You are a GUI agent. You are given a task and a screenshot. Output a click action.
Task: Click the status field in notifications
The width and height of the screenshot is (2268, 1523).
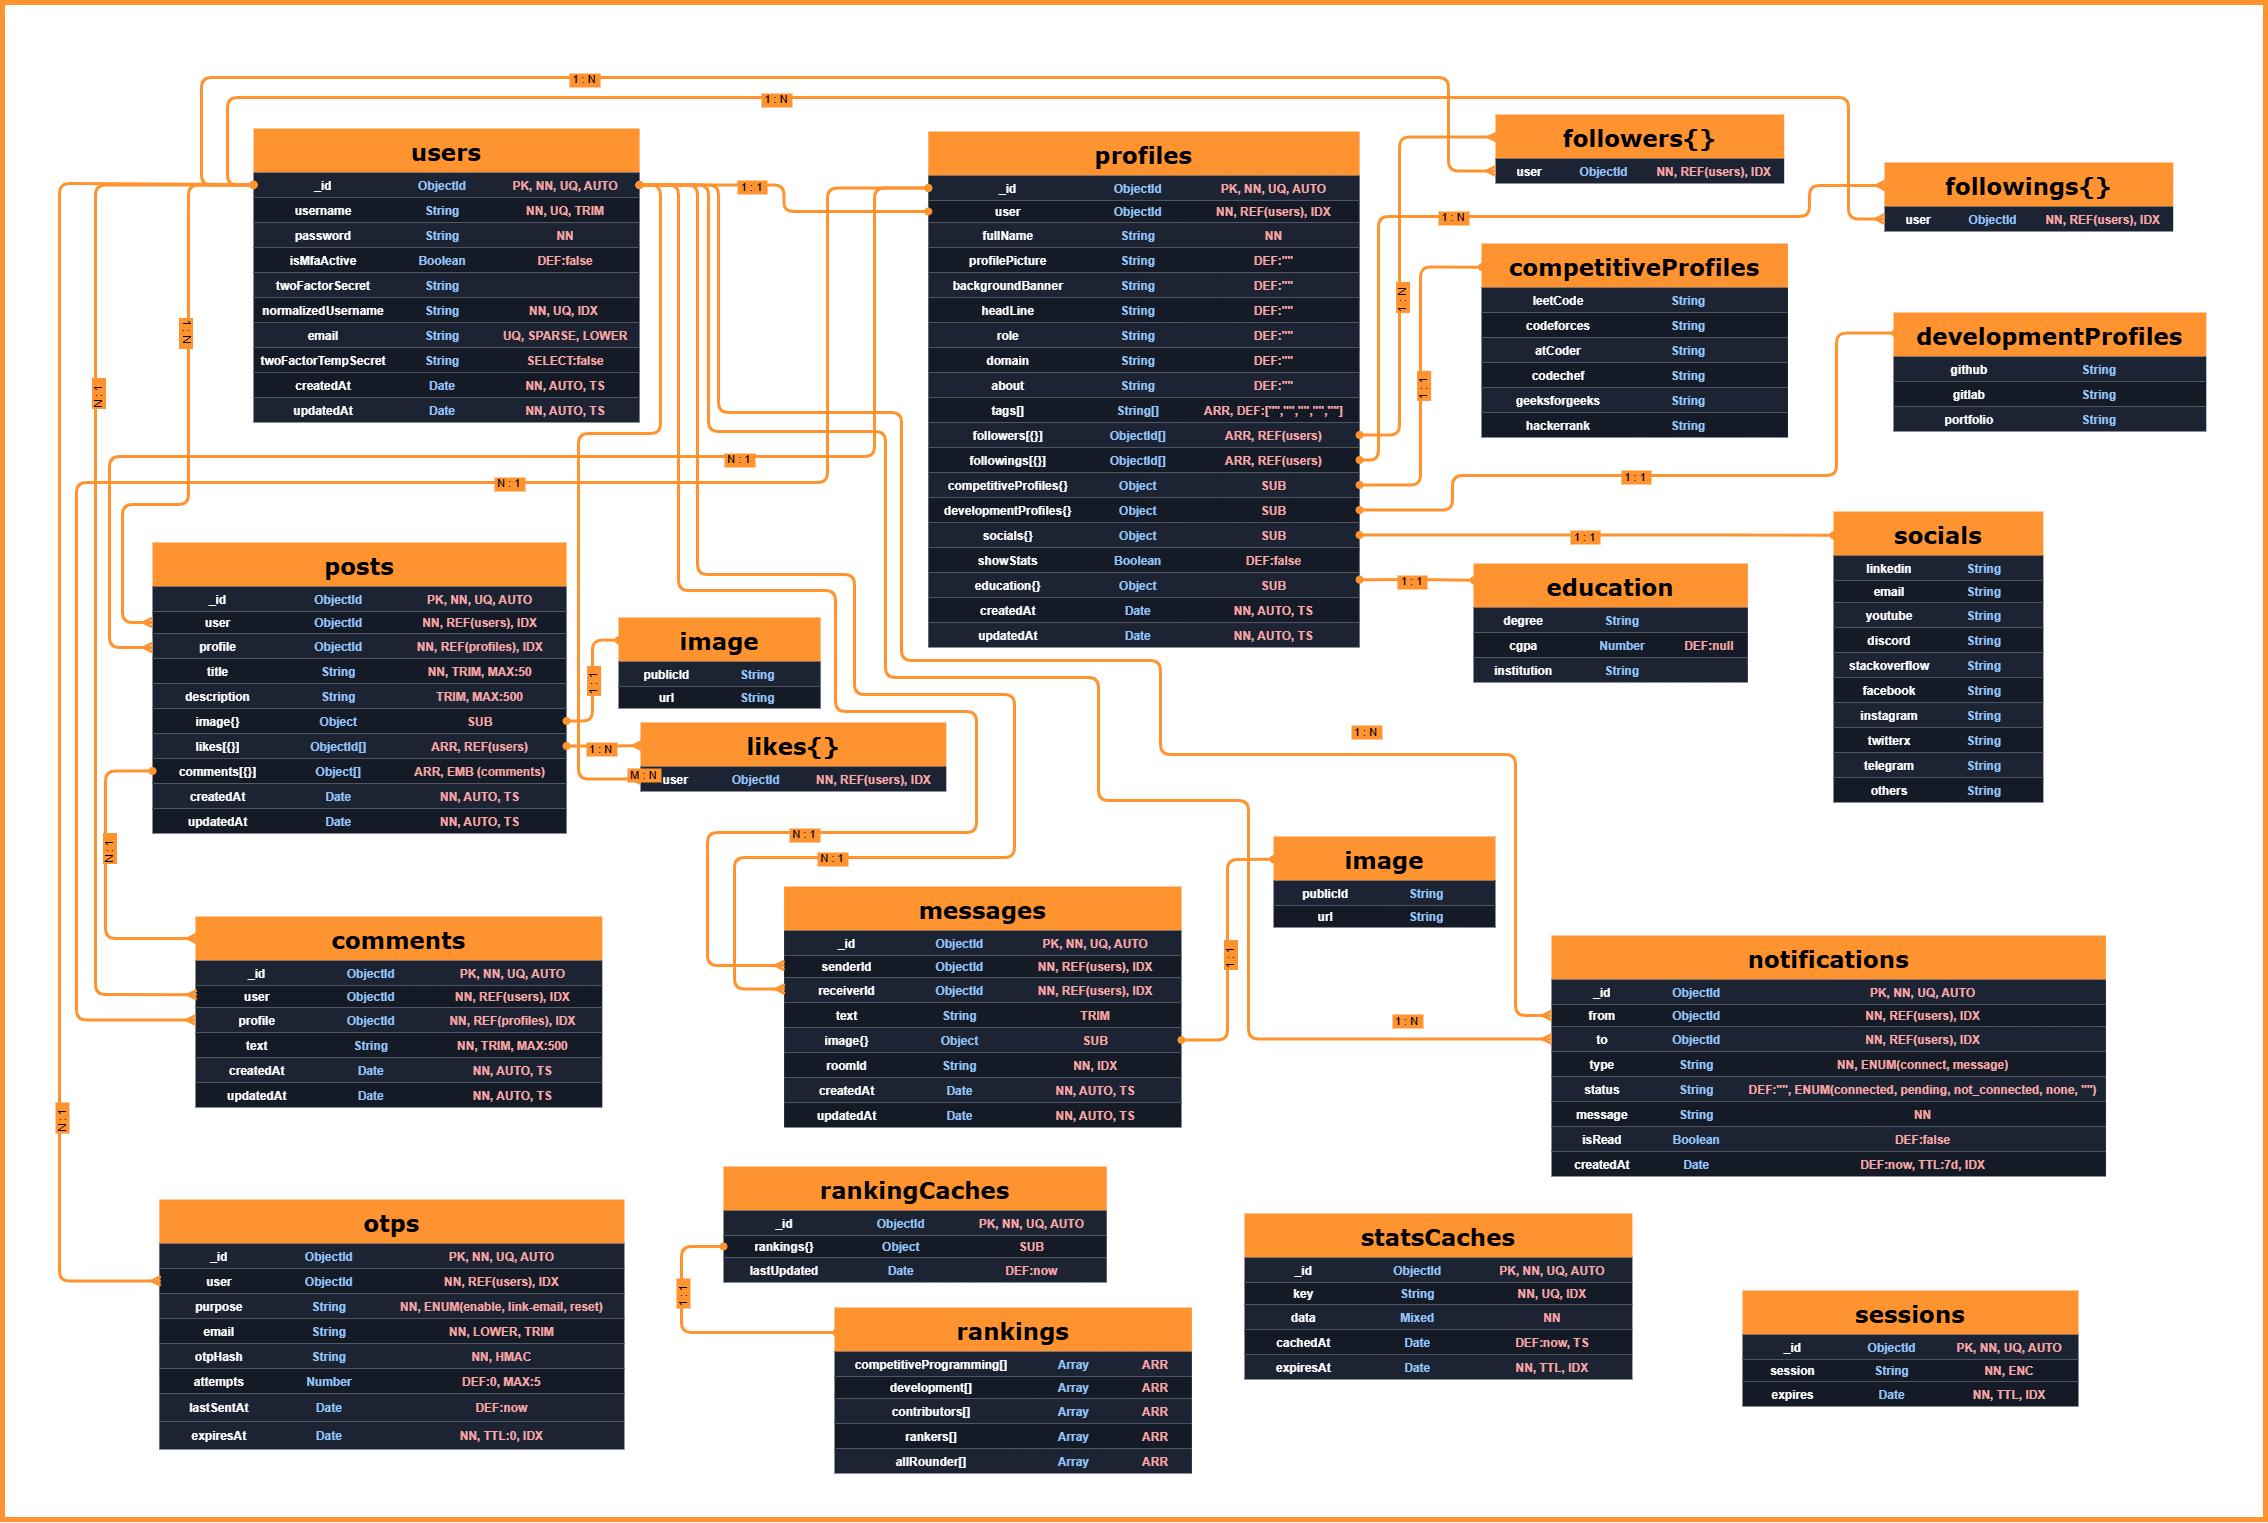[x=1828, y=1089]
